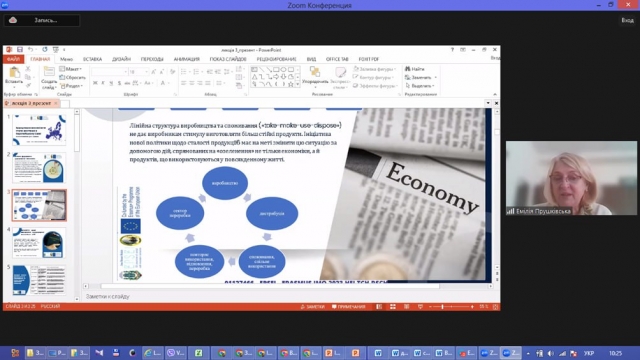Toggle ПРИМЕЧАНИЯ comments pane in status bar
Image resolution: width=640 pixels, height=360 pixels.
tap(348, 307)
